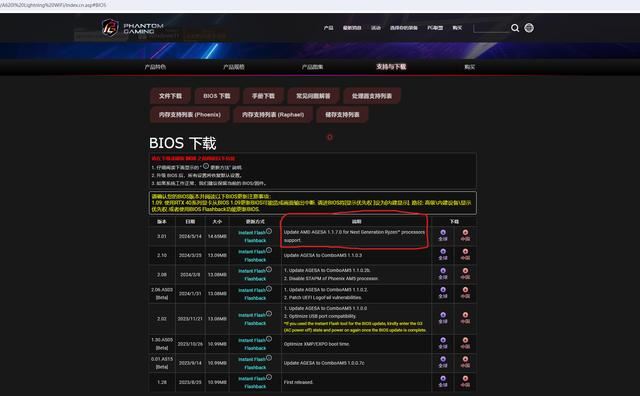
Task: Click info icon beside Instant Flash for 3.01
Action: click(x=269, y=231)
